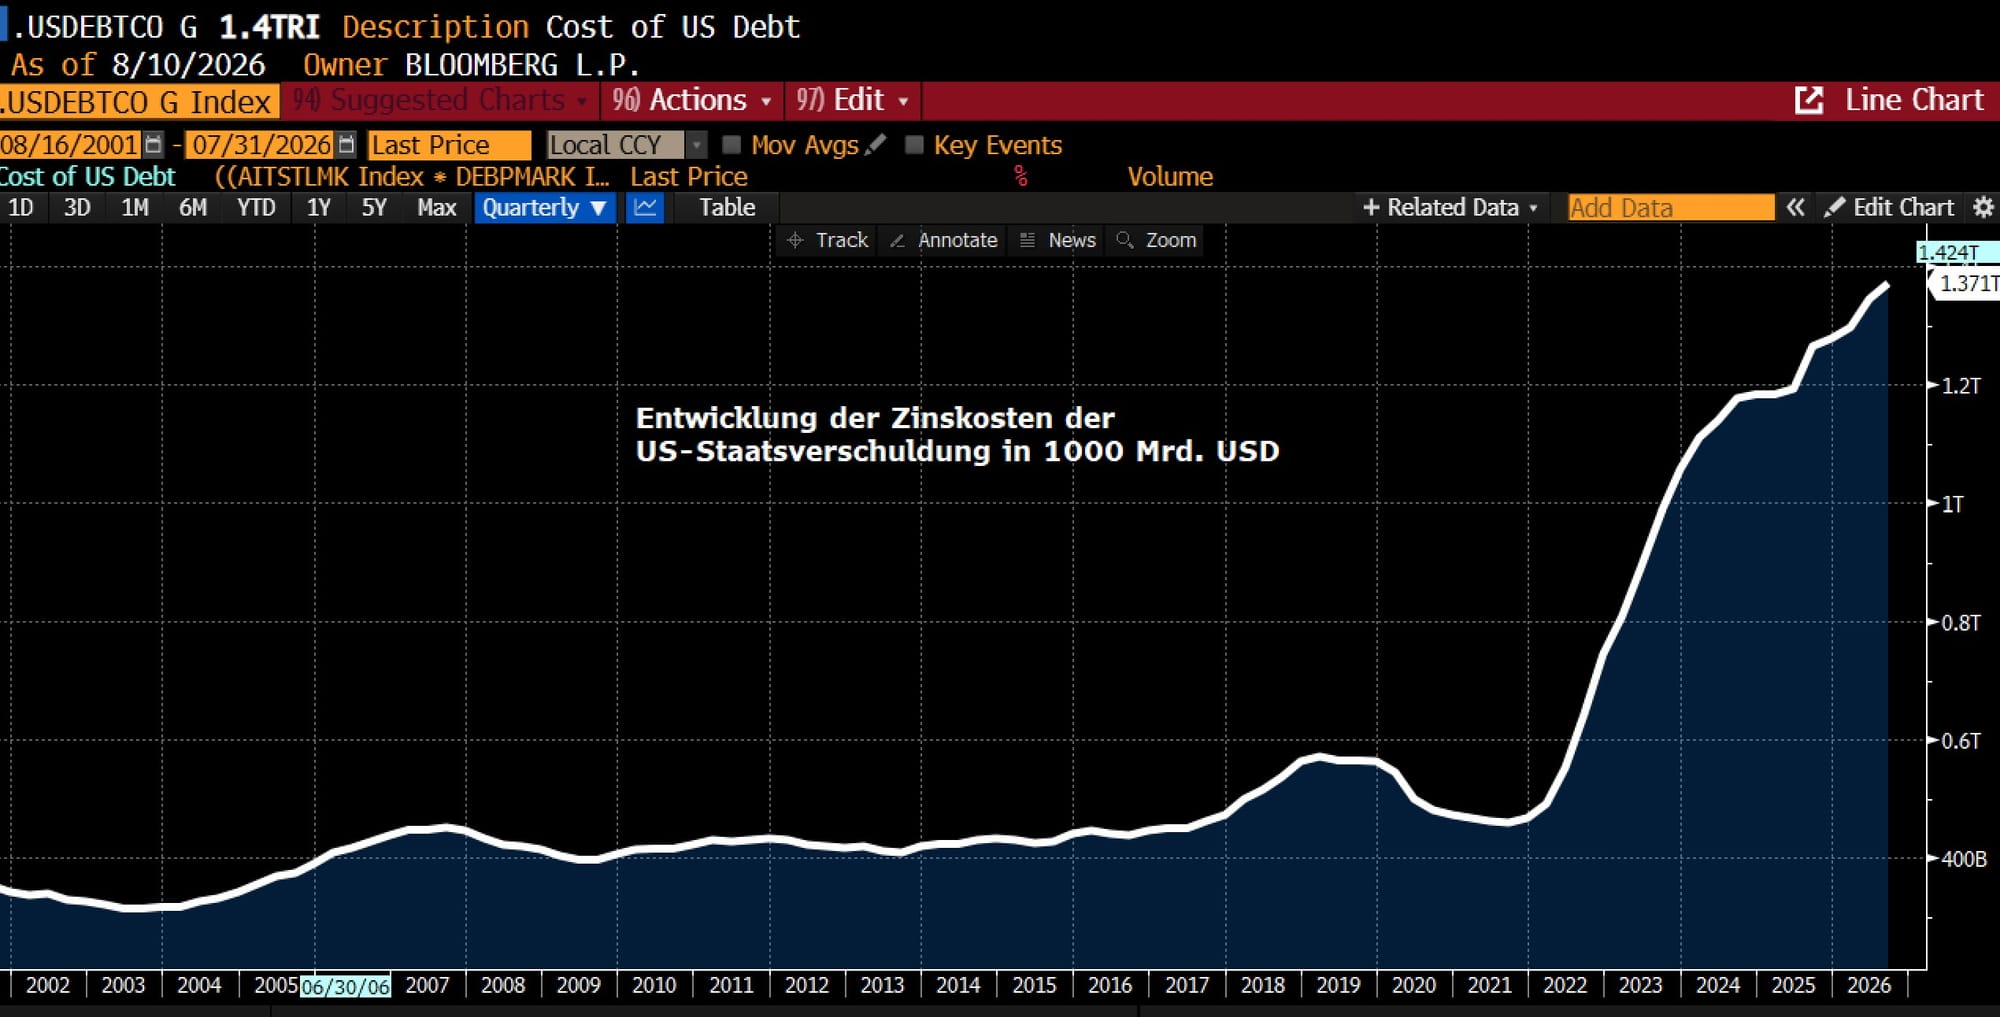Click the end date field 07/31/2026

(262, 145)
